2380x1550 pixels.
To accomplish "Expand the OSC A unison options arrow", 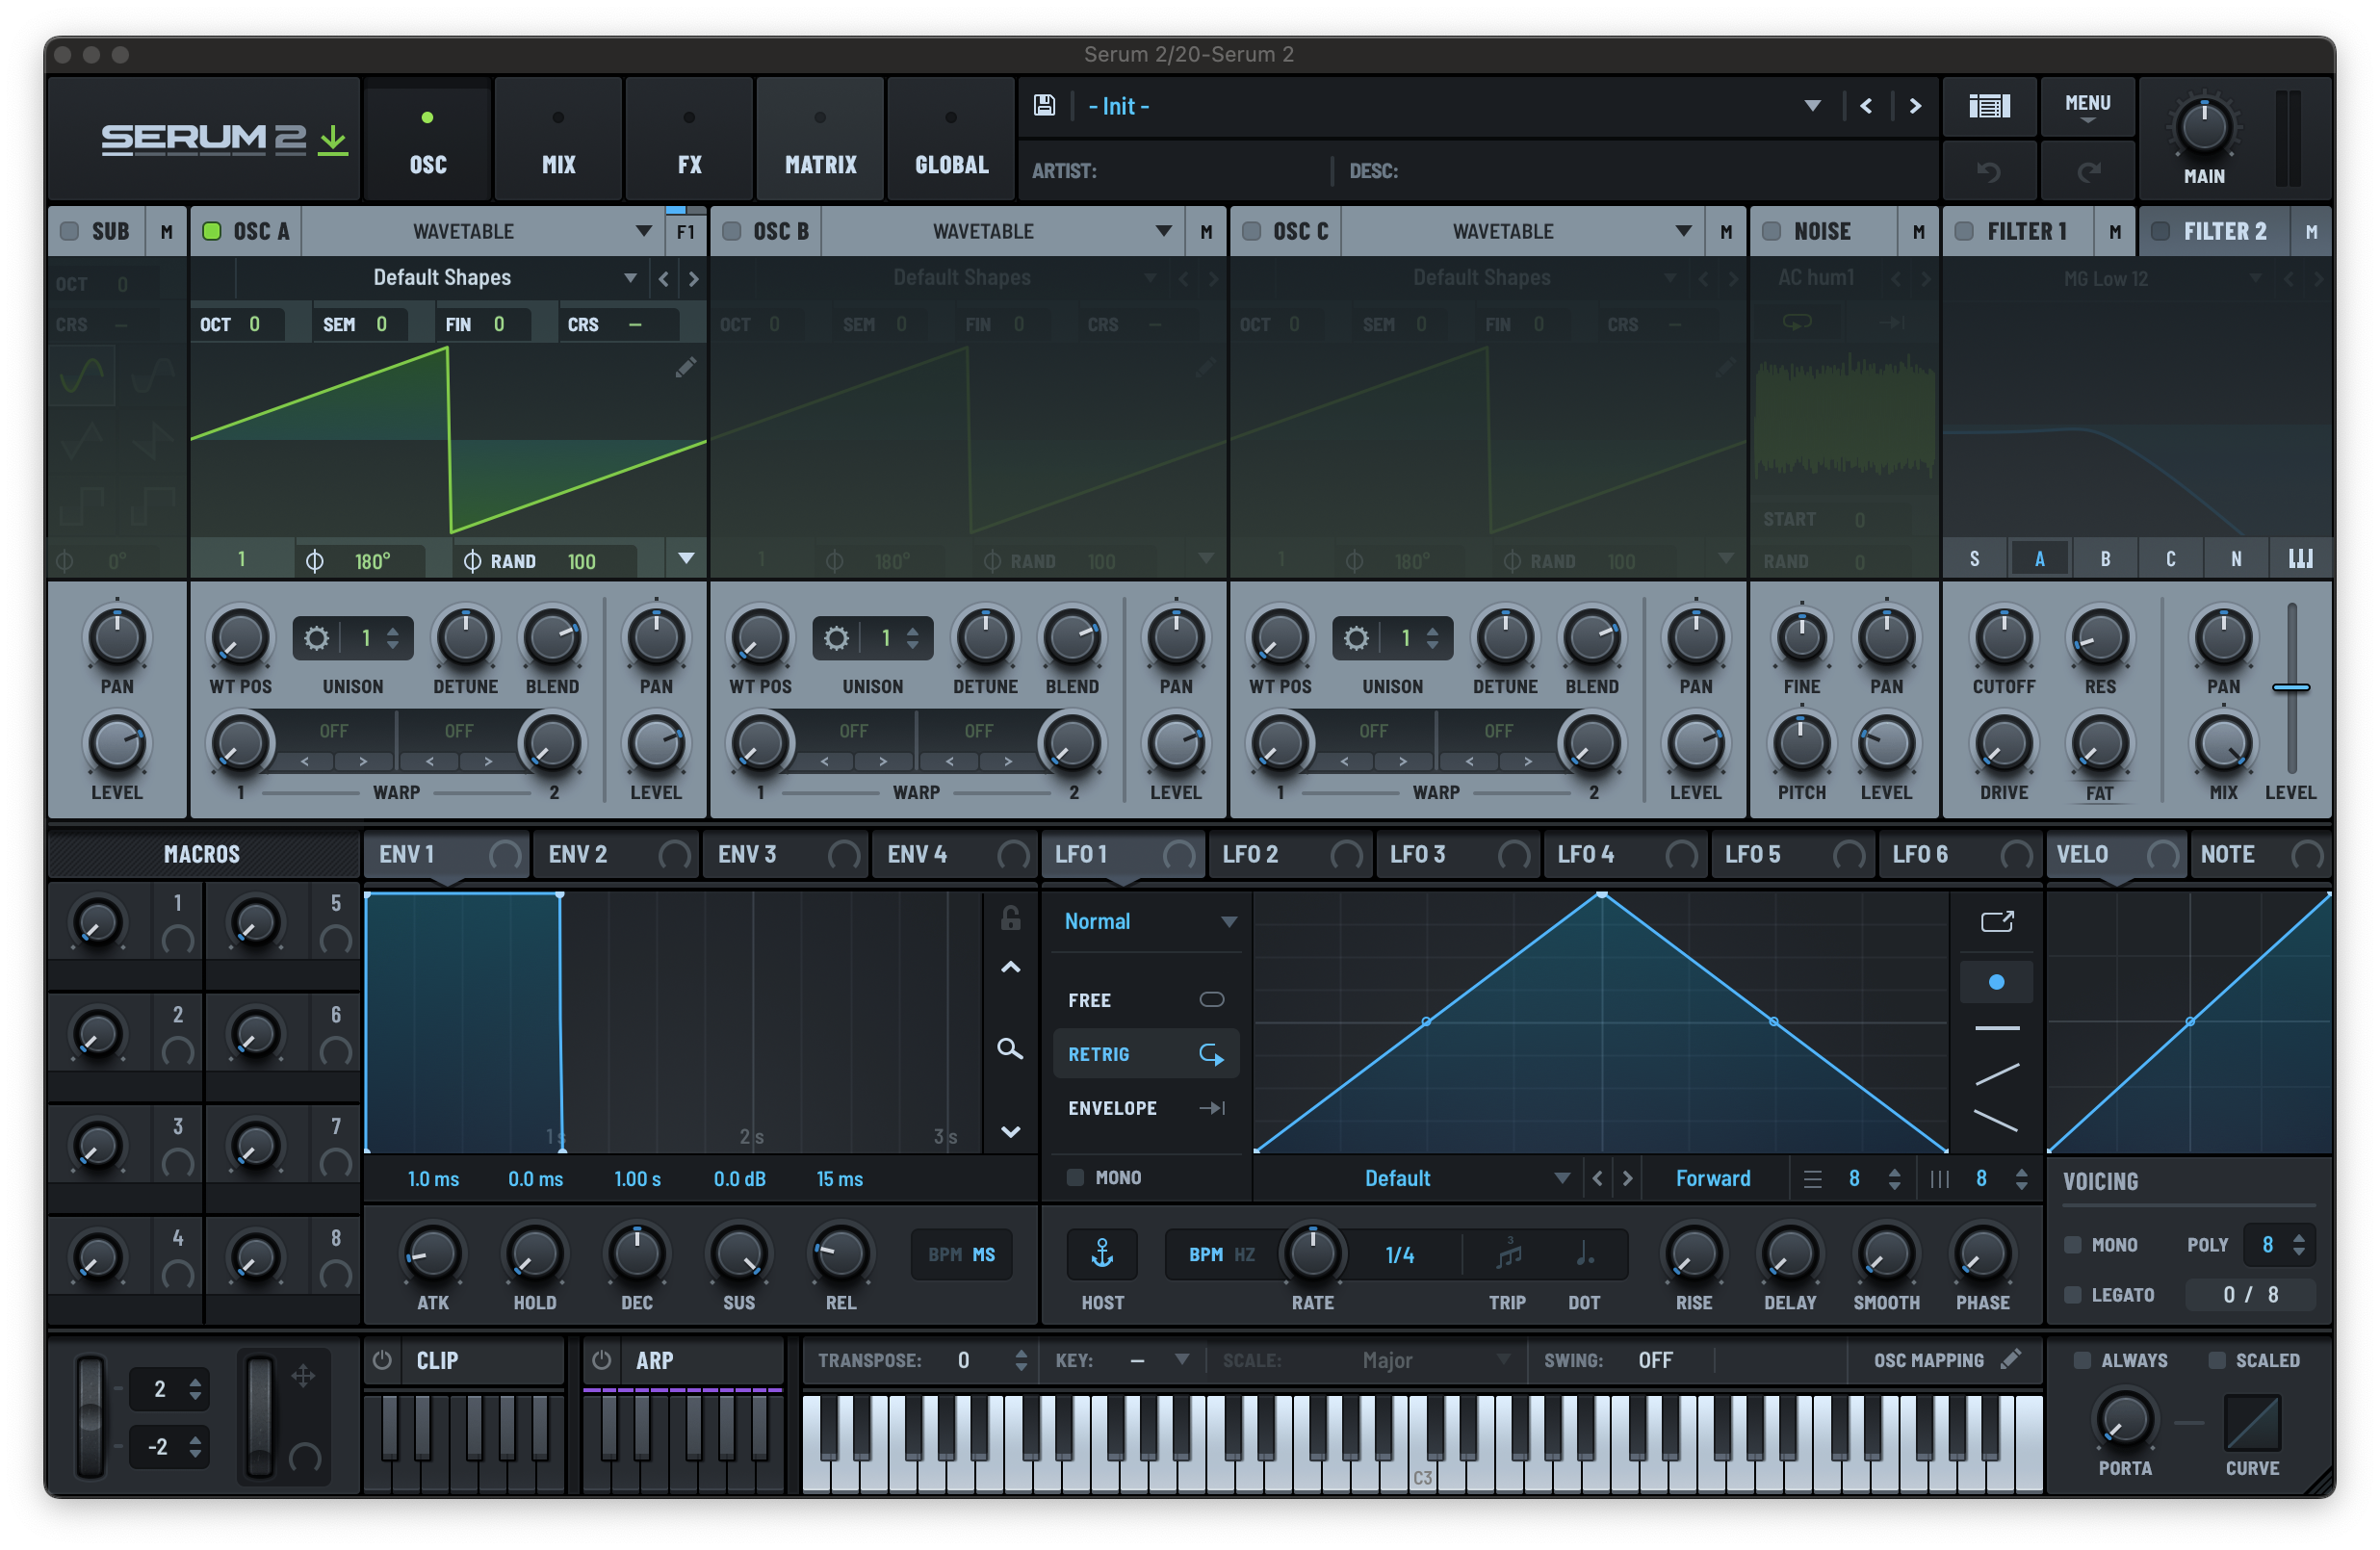I will [x=686, y=558].
